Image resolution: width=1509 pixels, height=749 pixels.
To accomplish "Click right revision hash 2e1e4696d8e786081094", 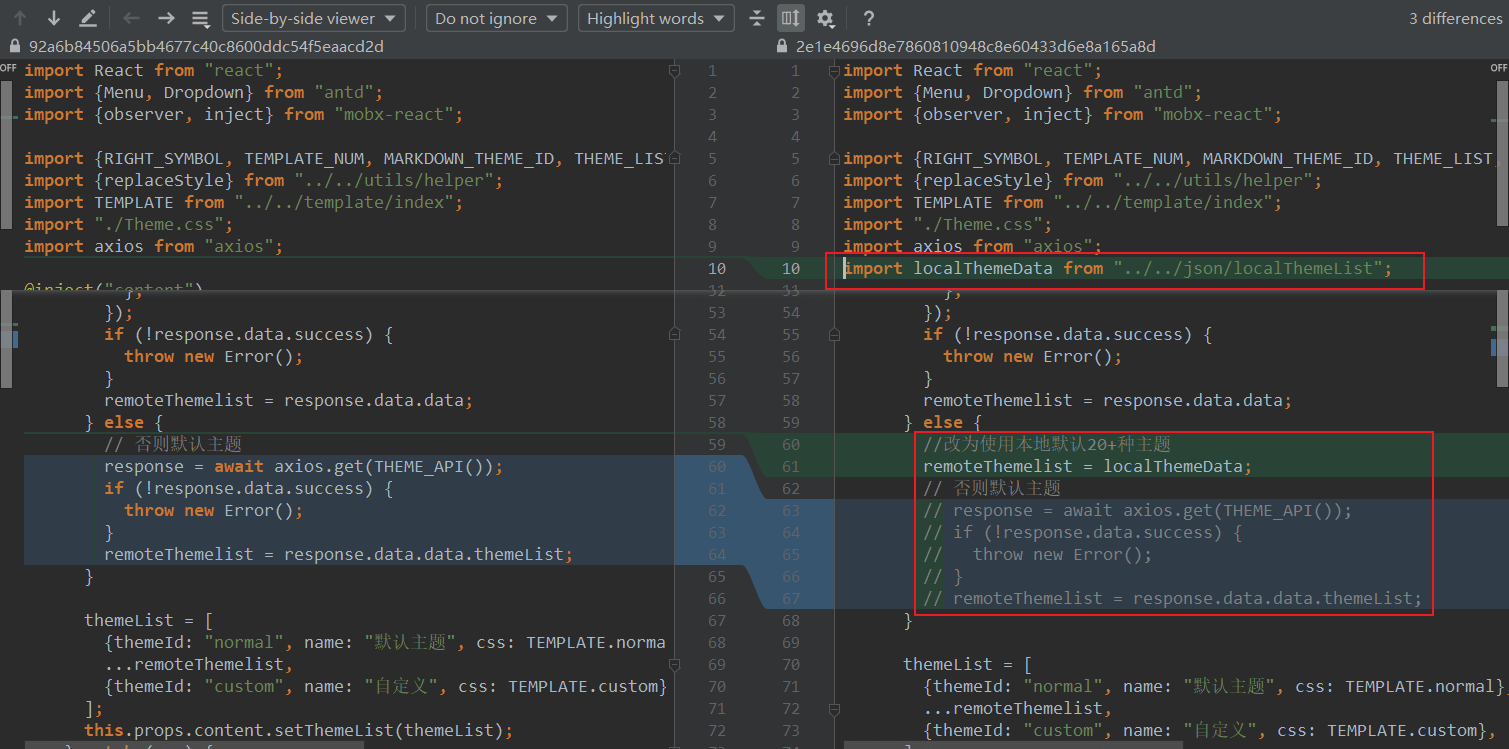I will coord(975,46).
